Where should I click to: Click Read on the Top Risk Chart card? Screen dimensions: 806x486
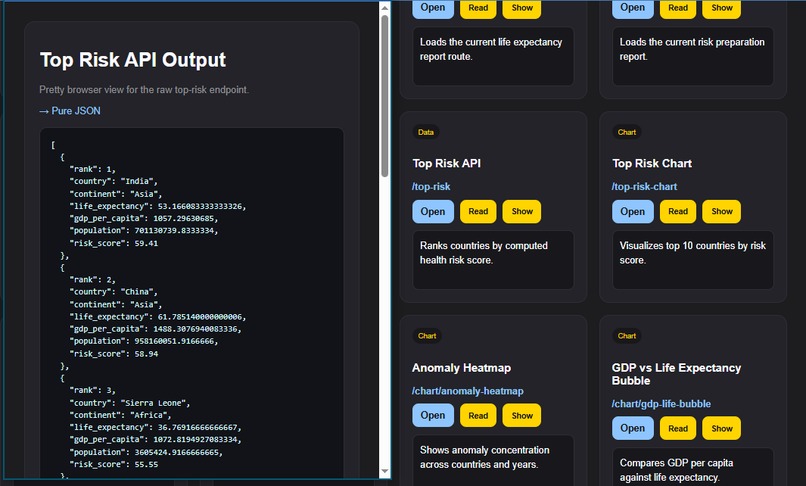coord(677,211)
